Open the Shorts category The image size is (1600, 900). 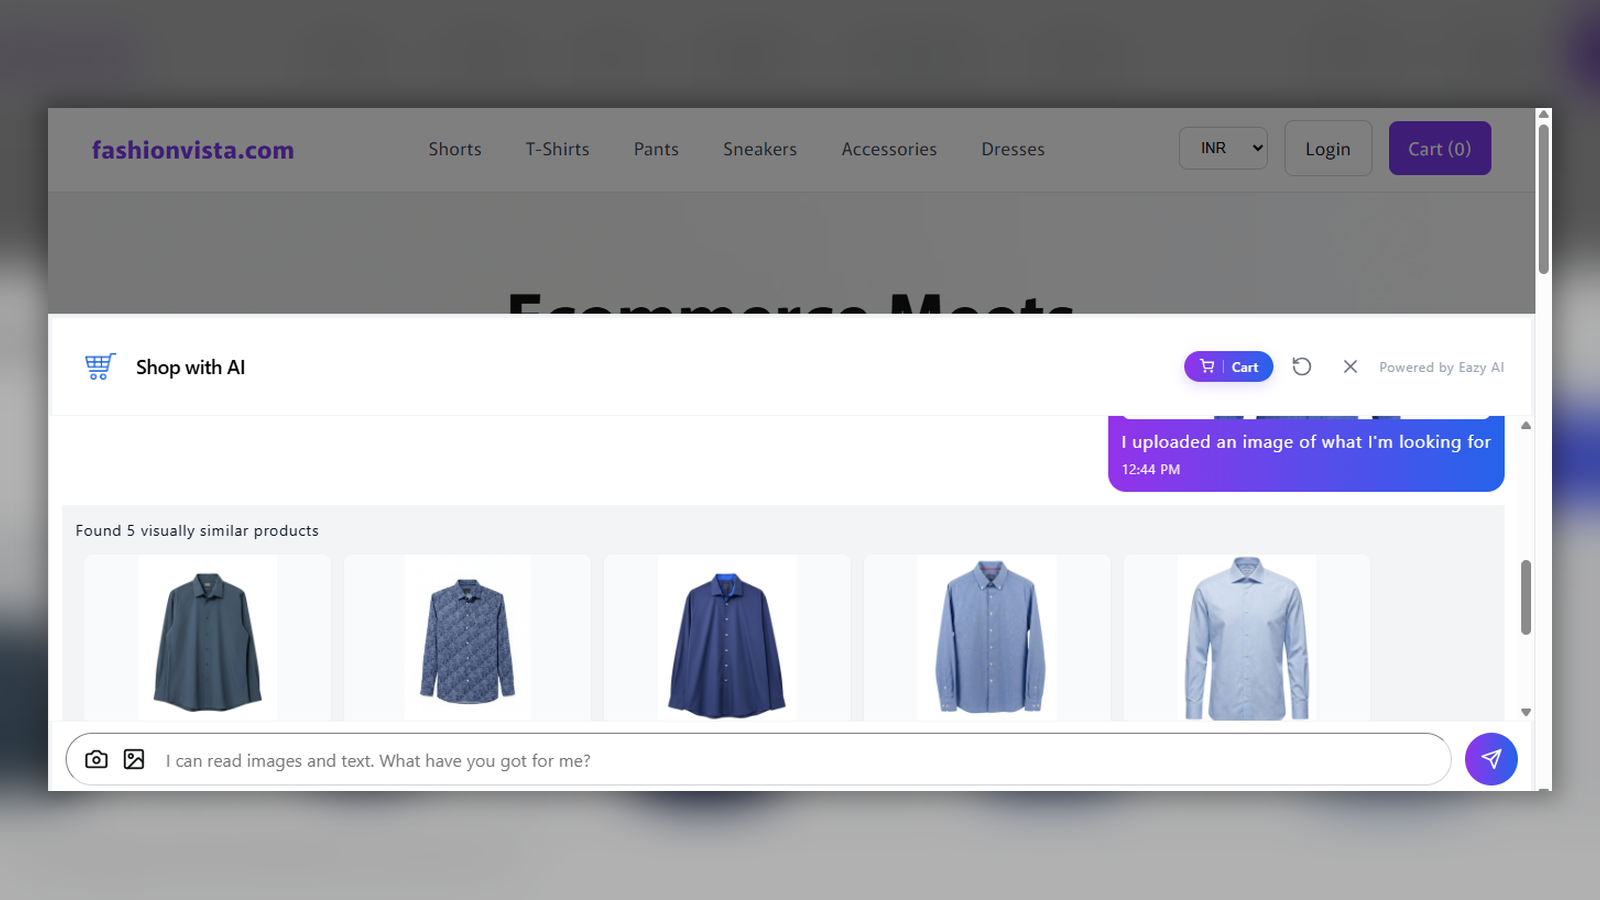[455, 149]
